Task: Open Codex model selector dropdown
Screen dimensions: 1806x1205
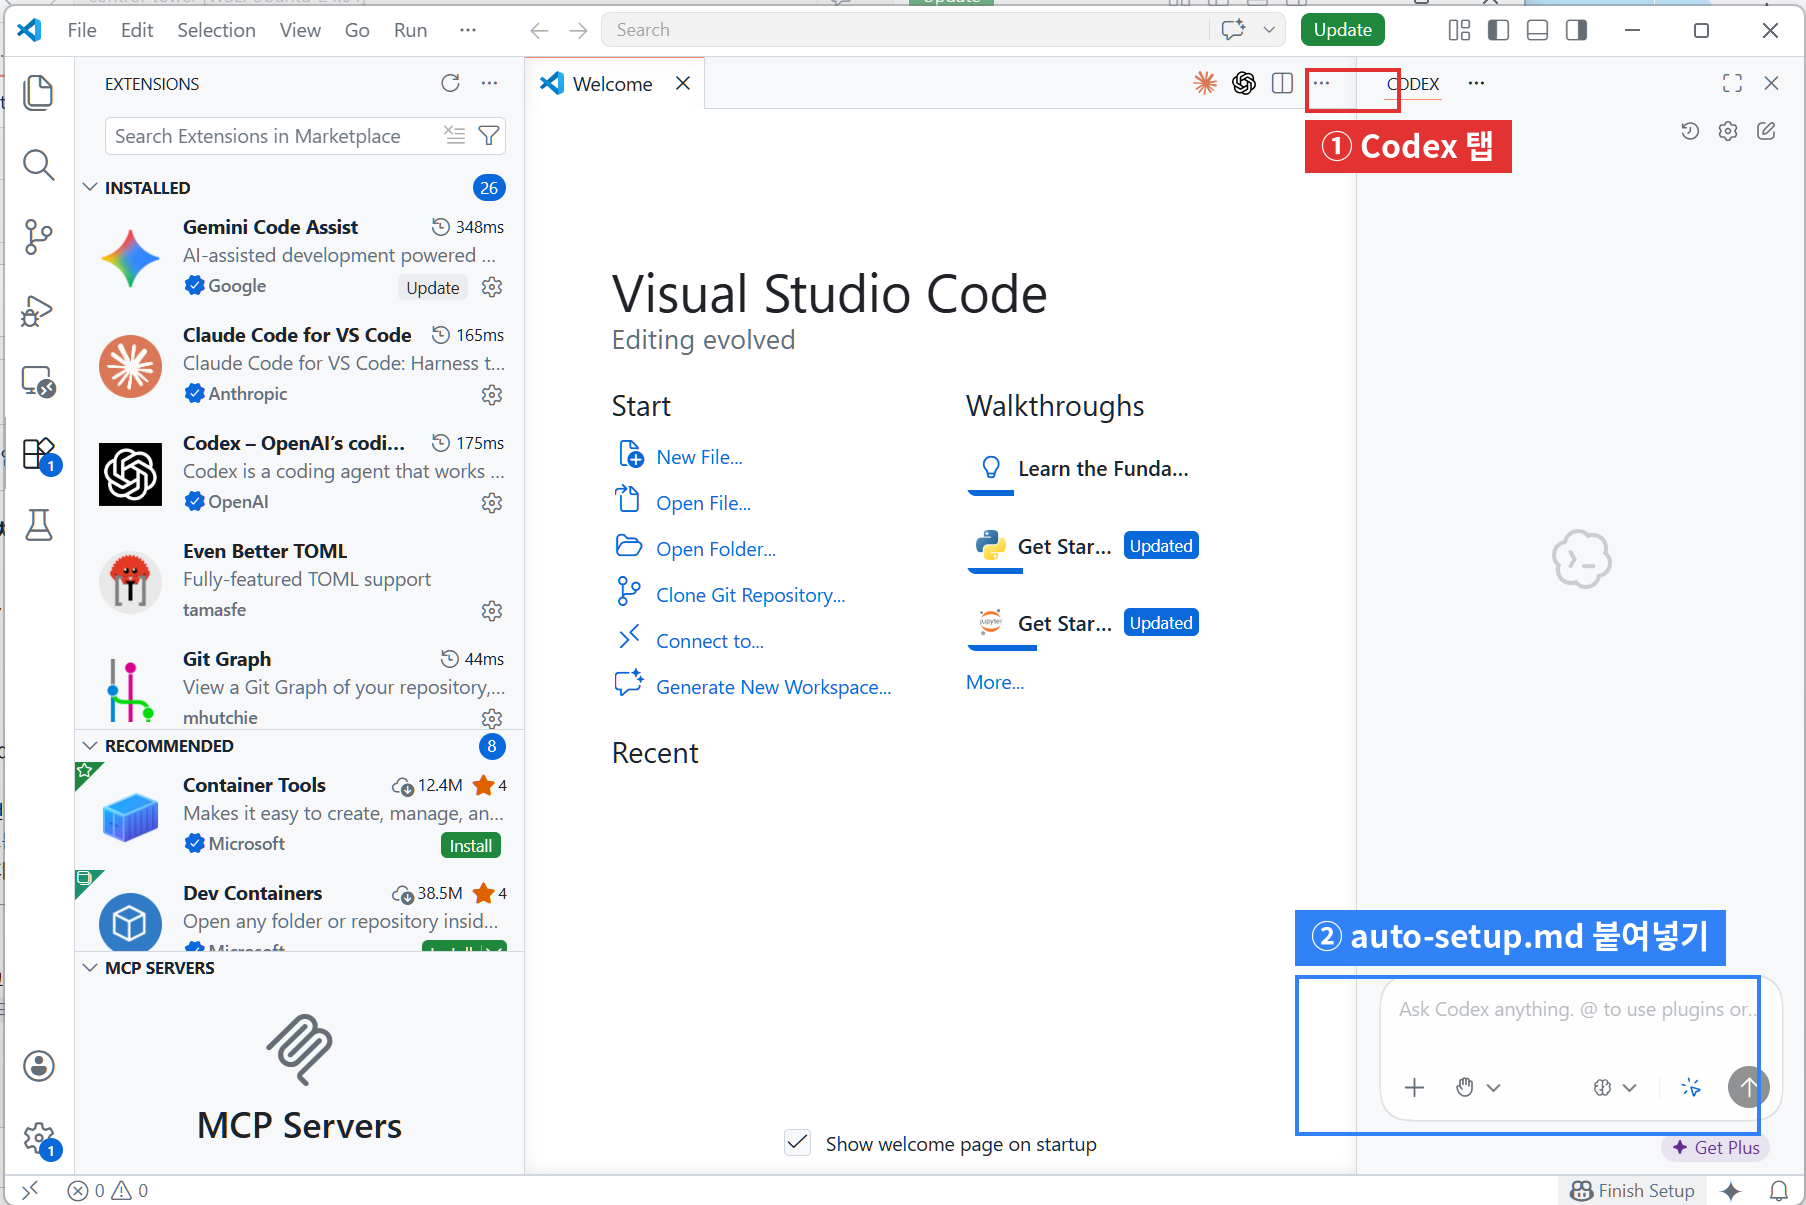Action: pyautogui.click(x=1614, y=1087)
